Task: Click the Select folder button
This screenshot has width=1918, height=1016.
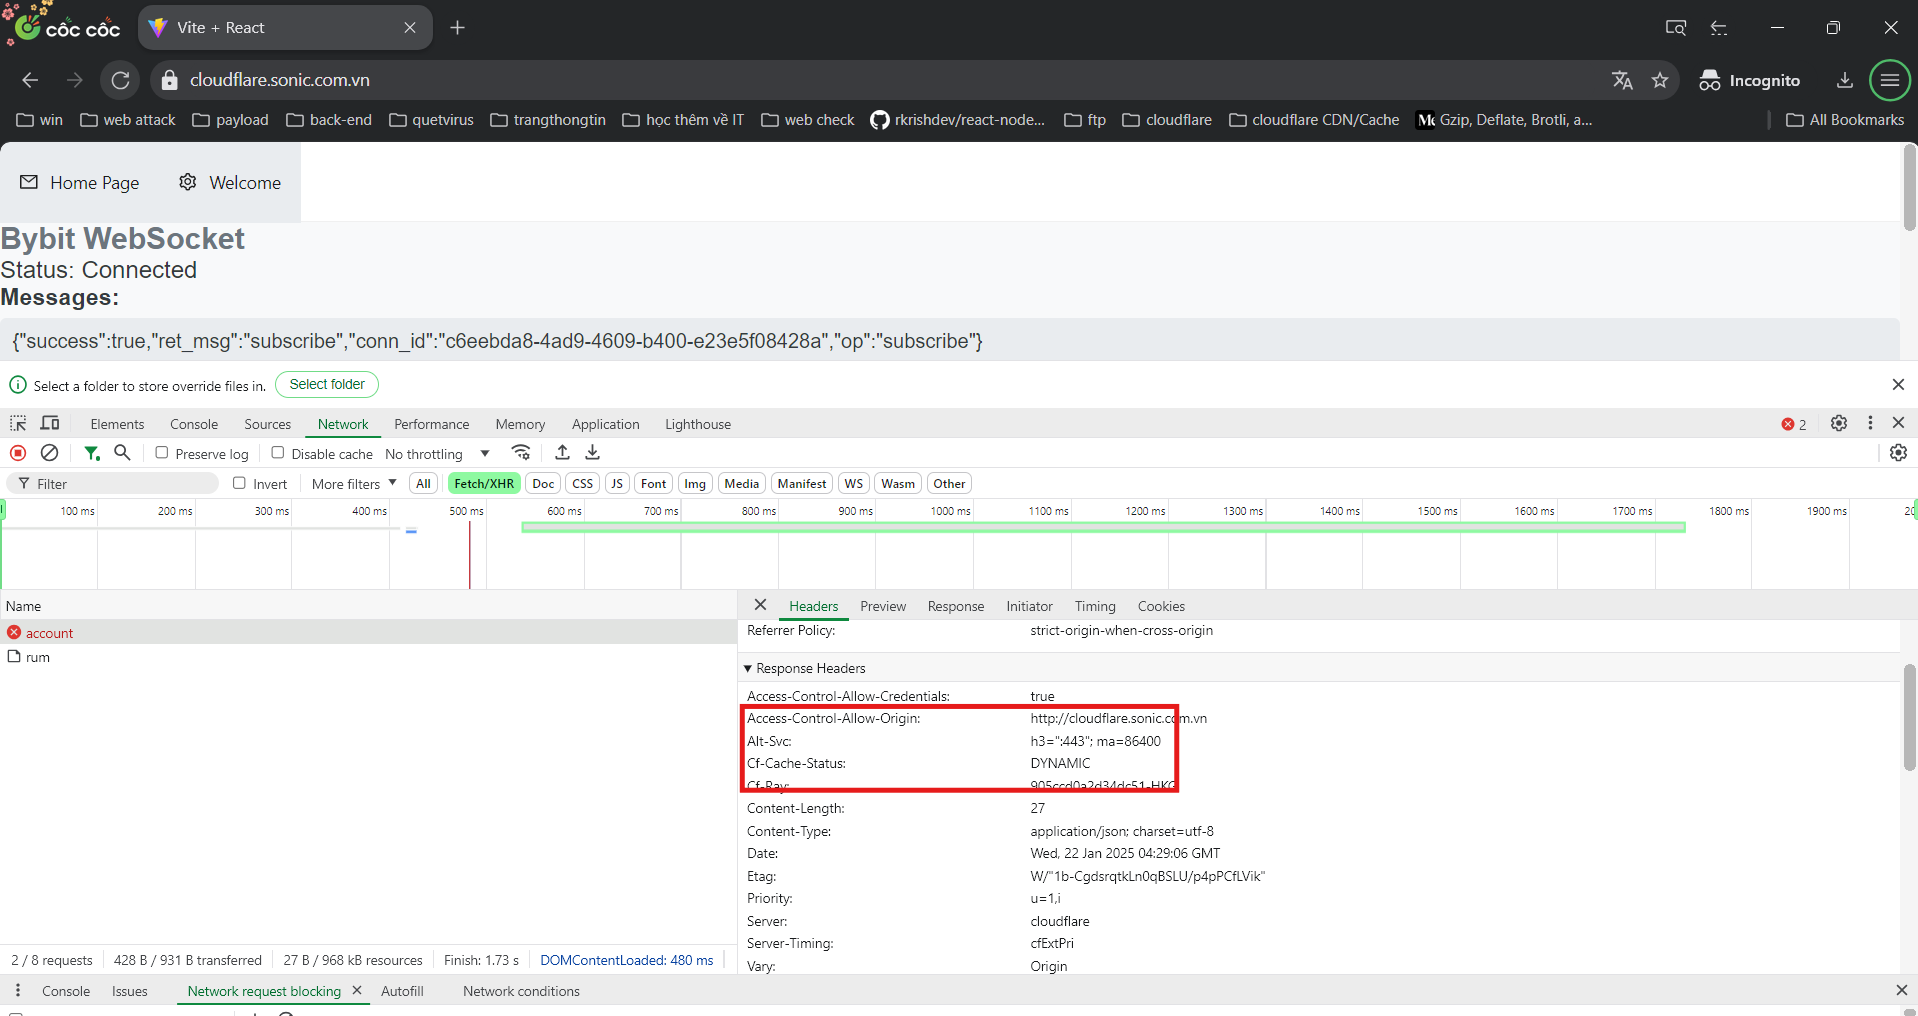Action: pyautogui.click(x=327, y=384)
